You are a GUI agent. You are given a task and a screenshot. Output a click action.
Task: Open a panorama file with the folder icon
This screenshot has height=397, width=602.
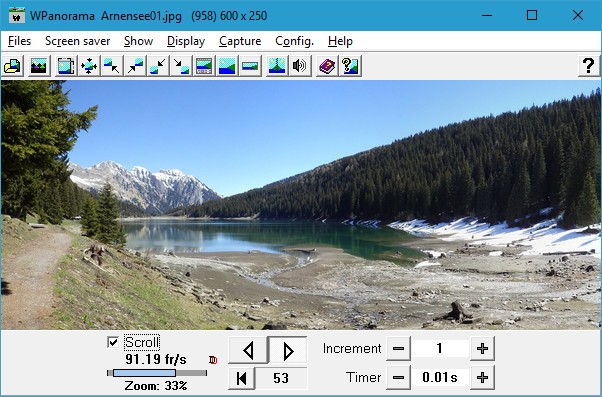pos(13,66)
